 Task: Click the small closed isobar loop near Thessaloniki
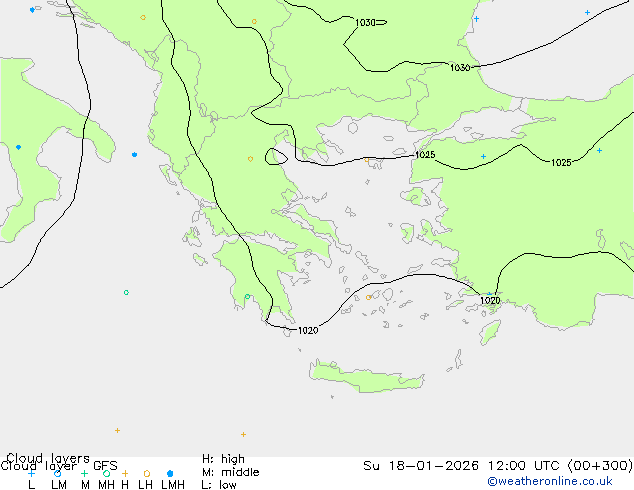[x=276, y=157]
